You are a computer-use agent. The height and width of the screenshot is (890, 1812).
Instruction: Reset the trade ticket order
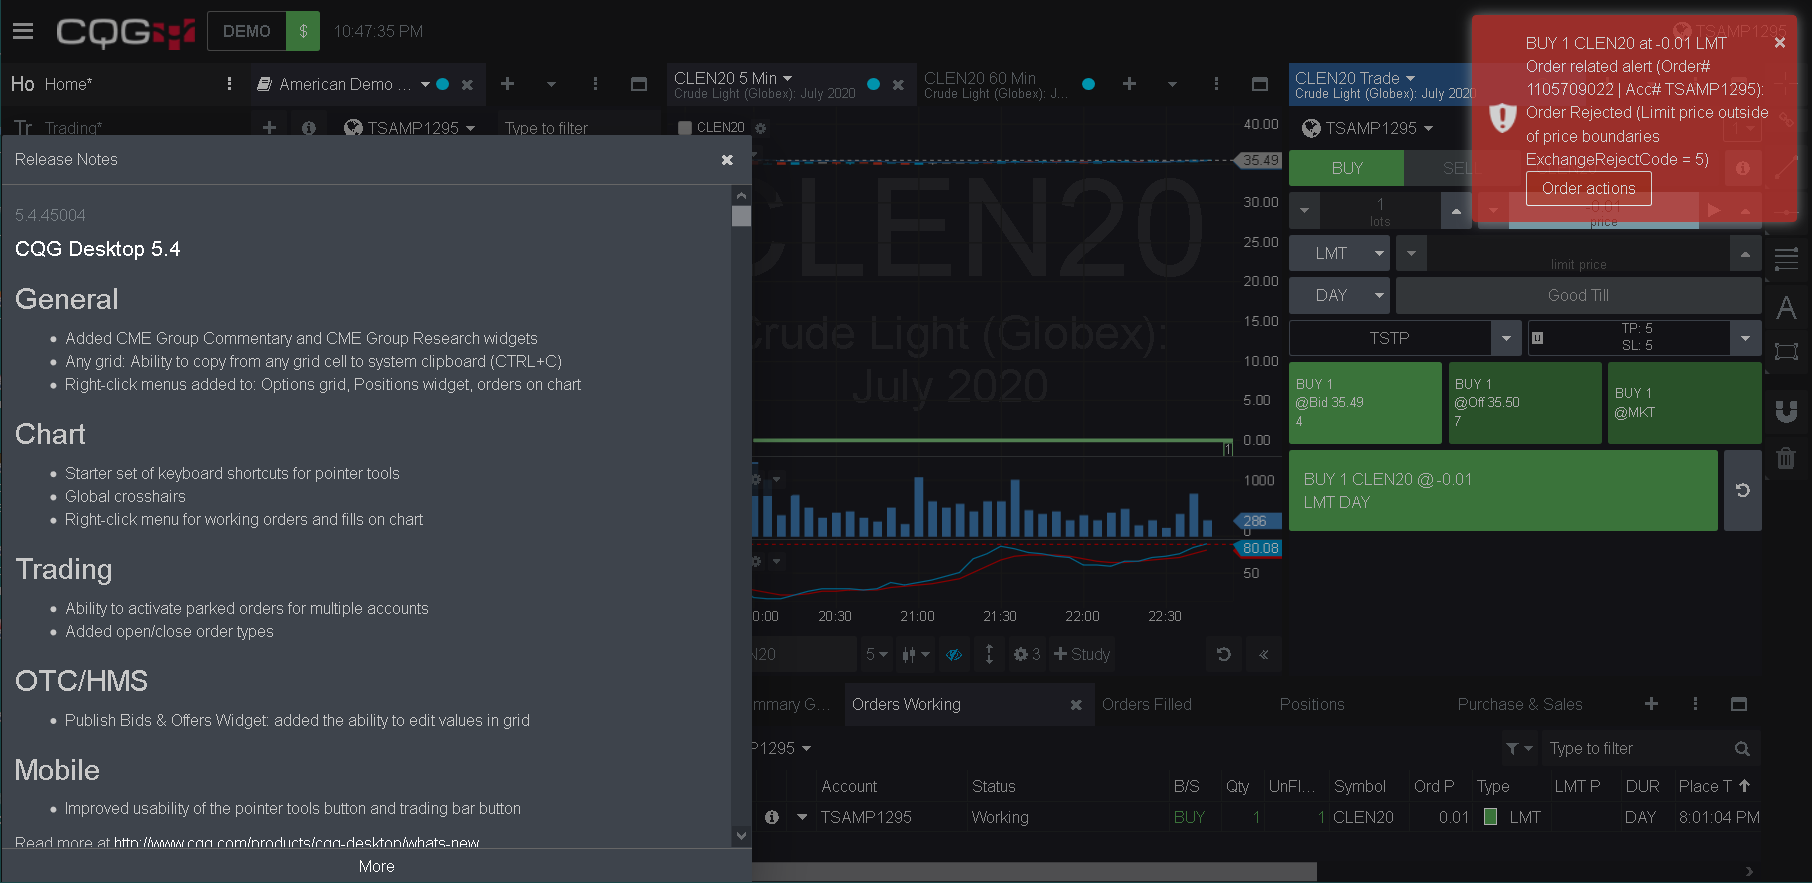pos(1743,490)
